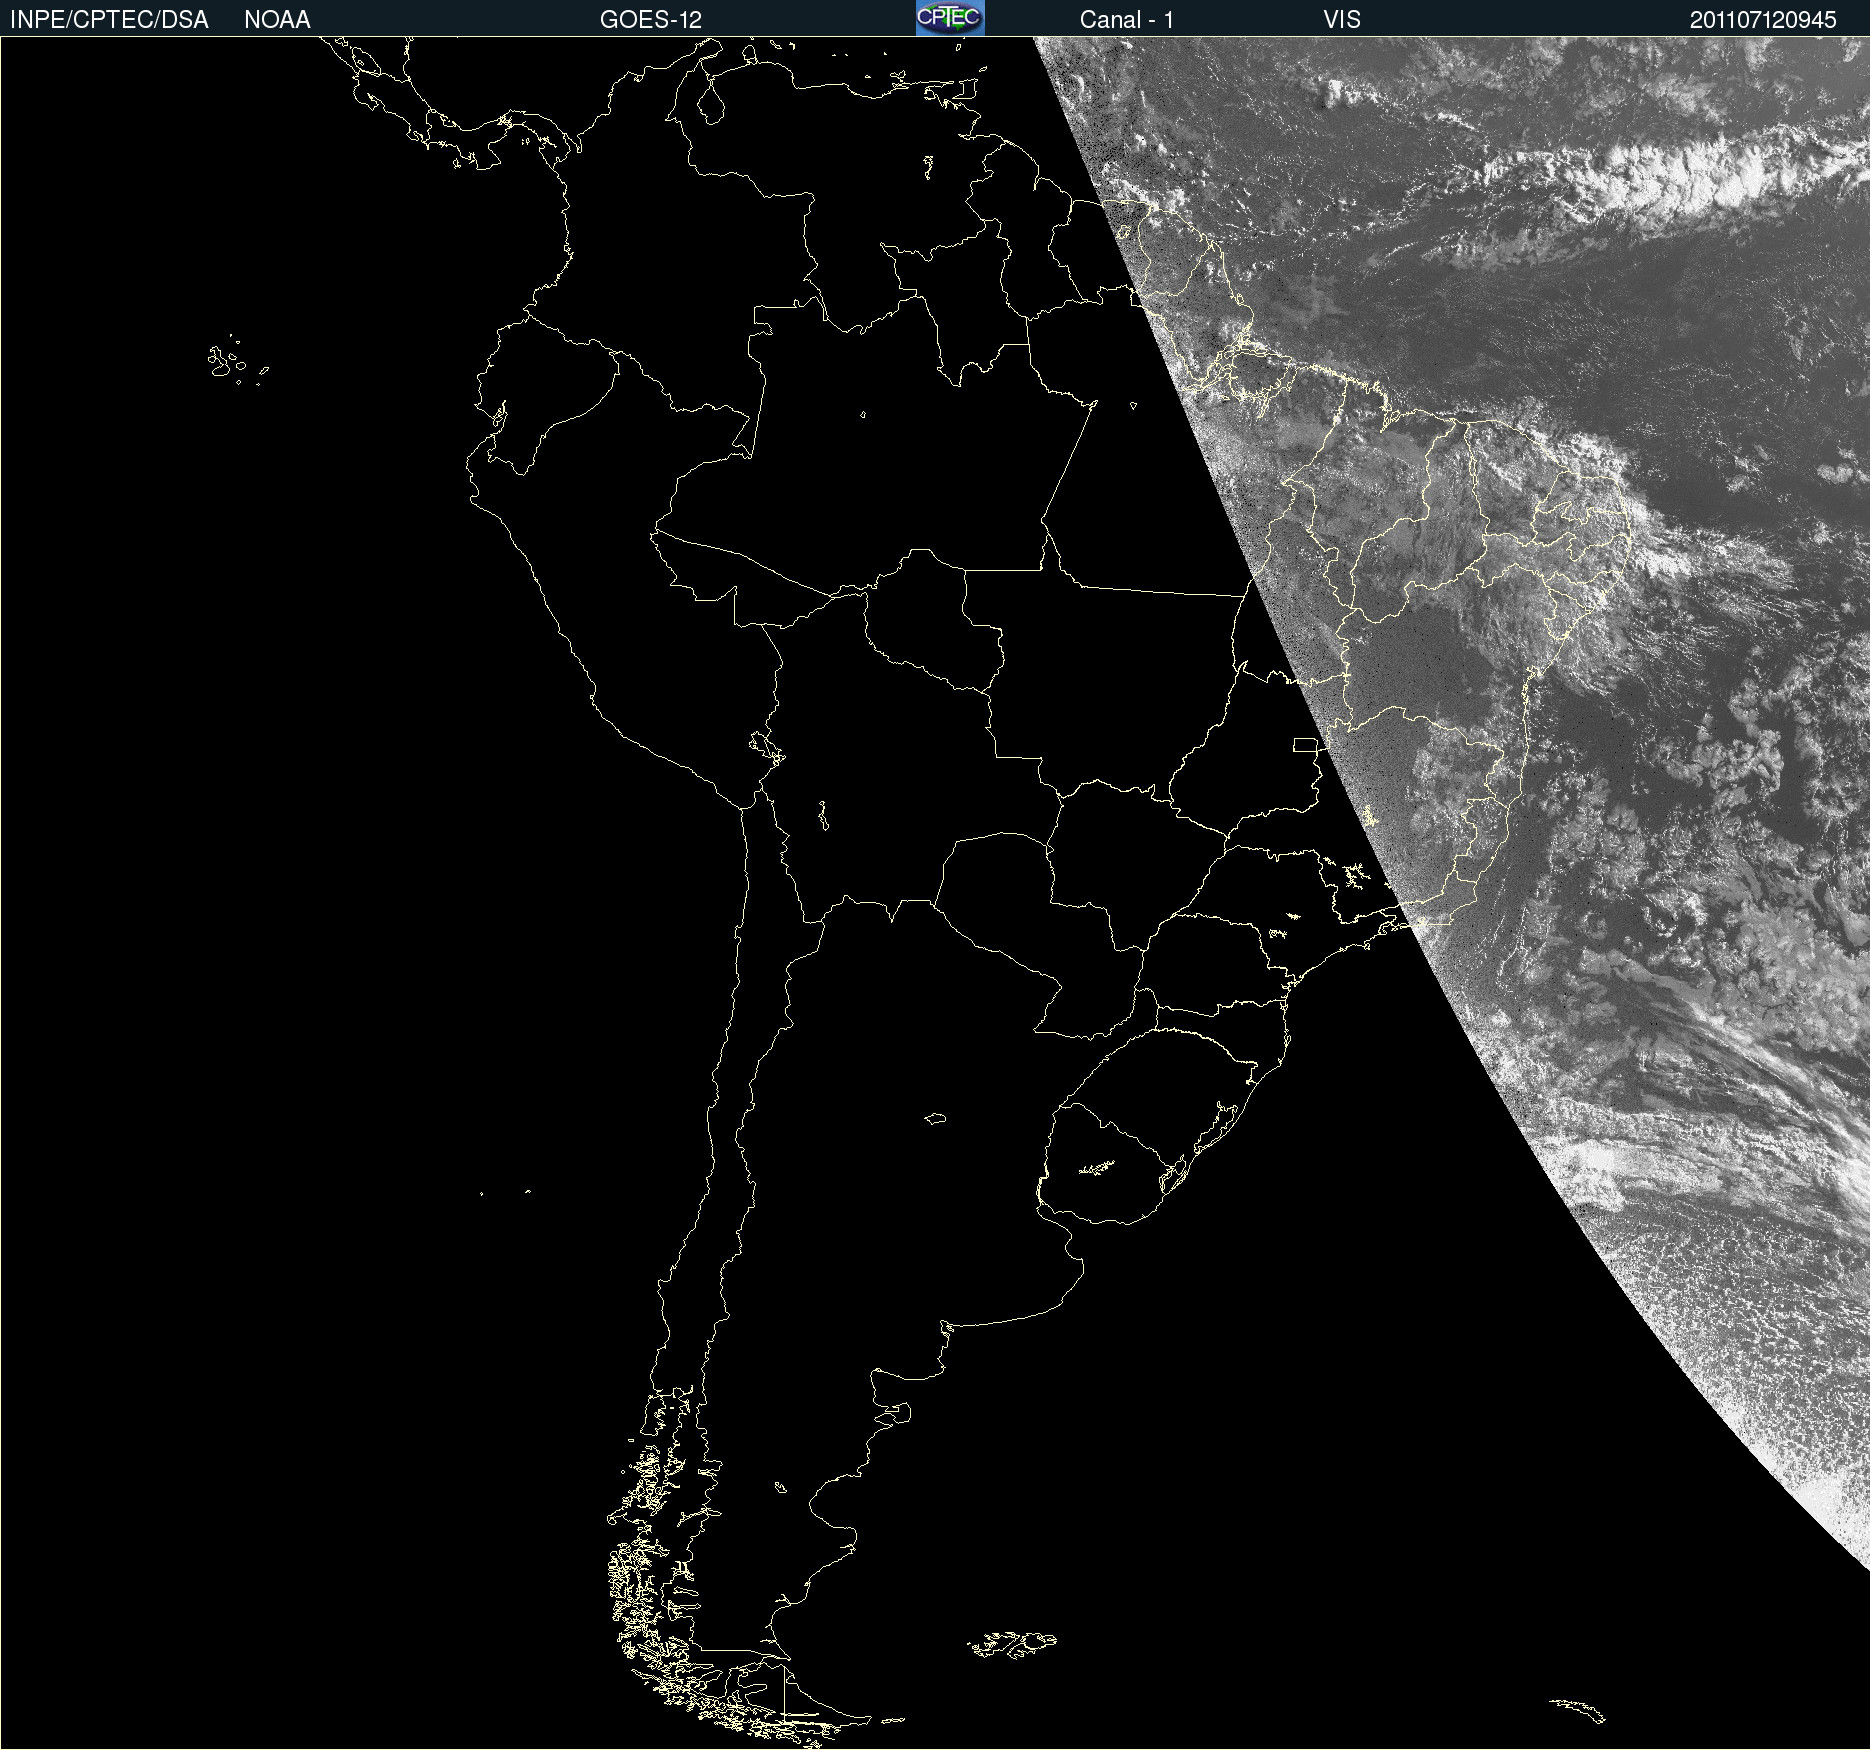Click the GOES-12 satellite label
This screenshot has height=1750, width=1870.
pyautogui.click(x=651, y=20)
